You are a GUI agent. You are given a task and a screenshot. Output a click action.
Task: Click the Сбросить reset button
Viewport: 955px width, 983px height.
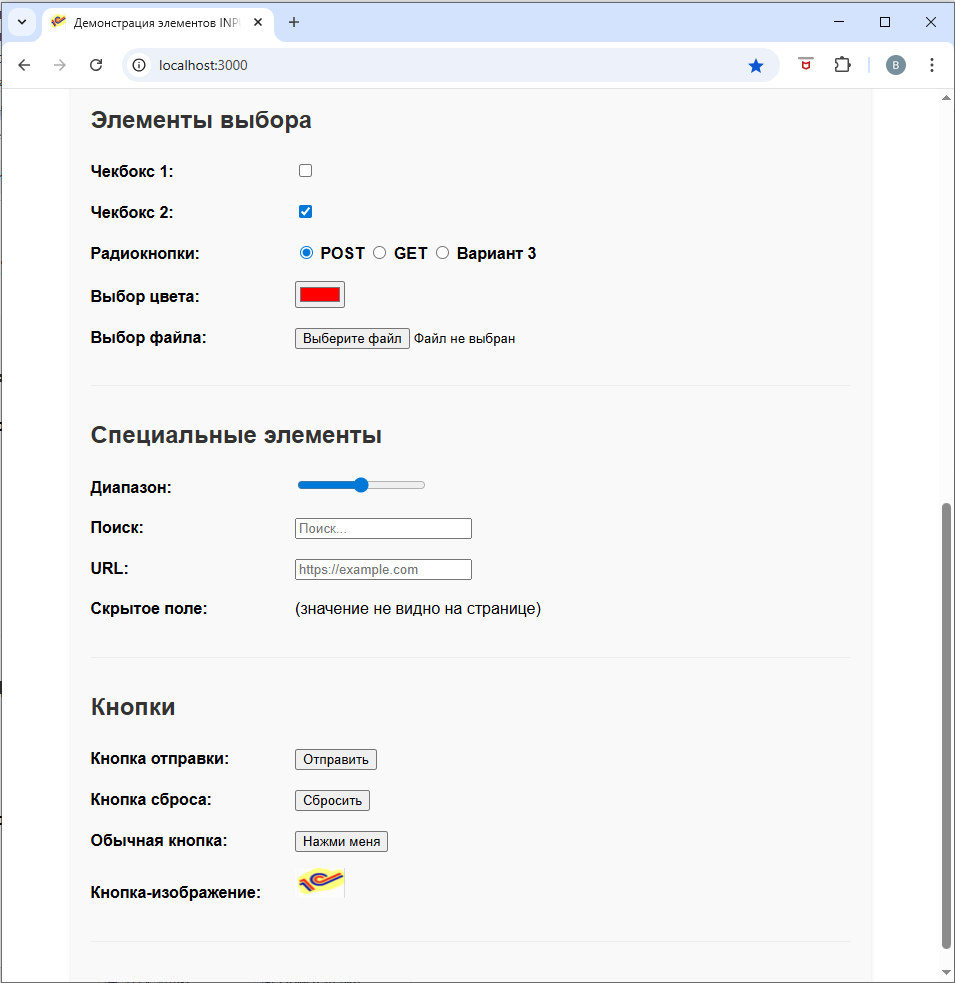[x=332, y=801]
